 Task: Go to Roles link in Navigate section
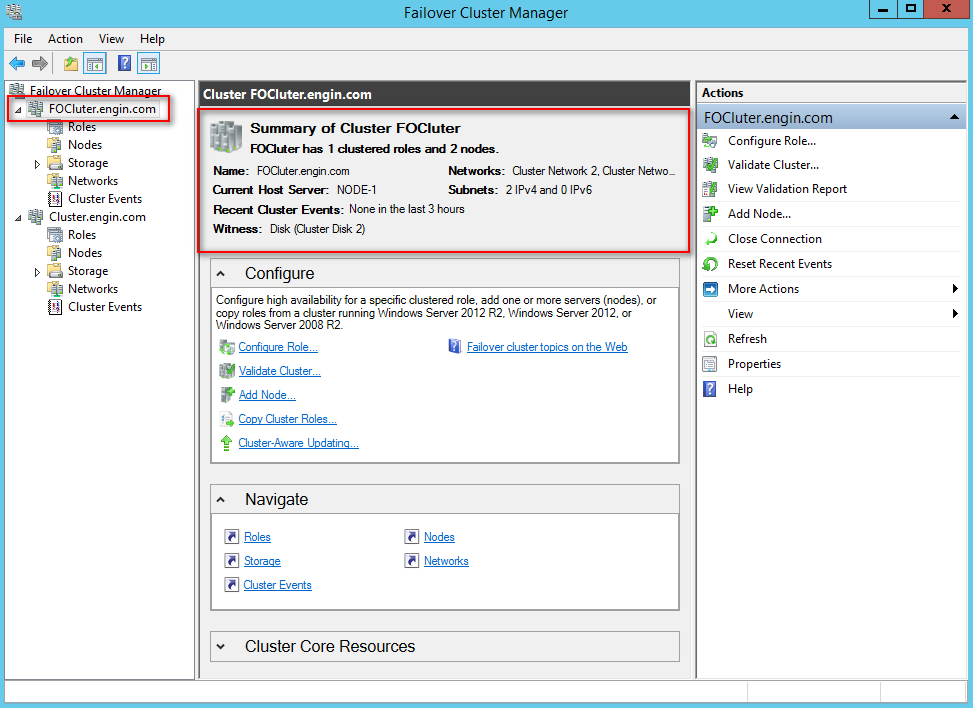click(x=258, y=537)
